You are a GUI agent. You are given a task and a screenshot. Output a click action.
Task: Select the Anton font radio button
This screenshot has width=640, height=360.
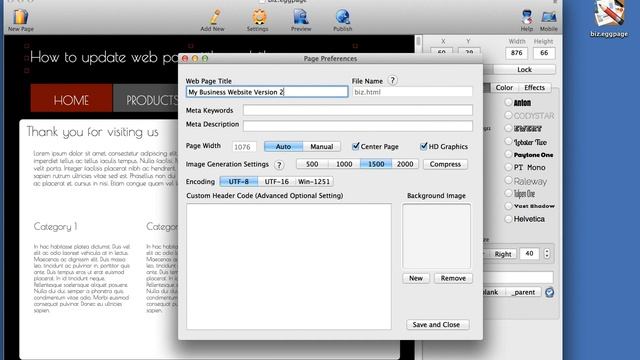pyautogui.click(x=508, y=102)
